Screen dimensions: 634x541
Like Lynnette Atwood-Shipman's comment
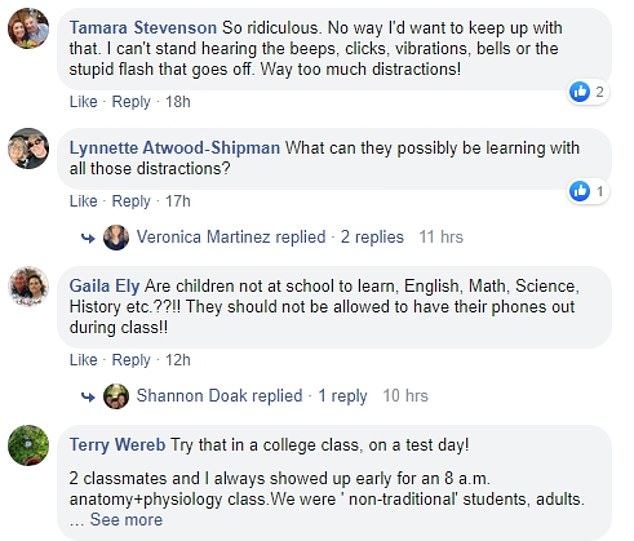coord(83,201)
